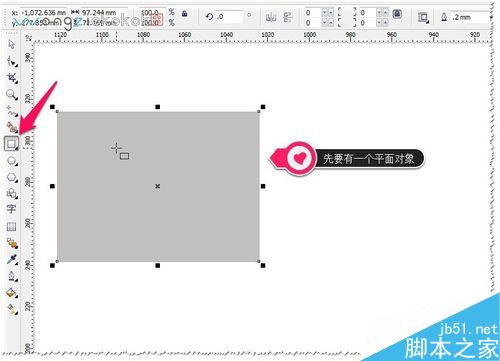This screenshot has width=500, height=361.
Task: Click the ruler origin corner icon
Action: click(28, 38)
